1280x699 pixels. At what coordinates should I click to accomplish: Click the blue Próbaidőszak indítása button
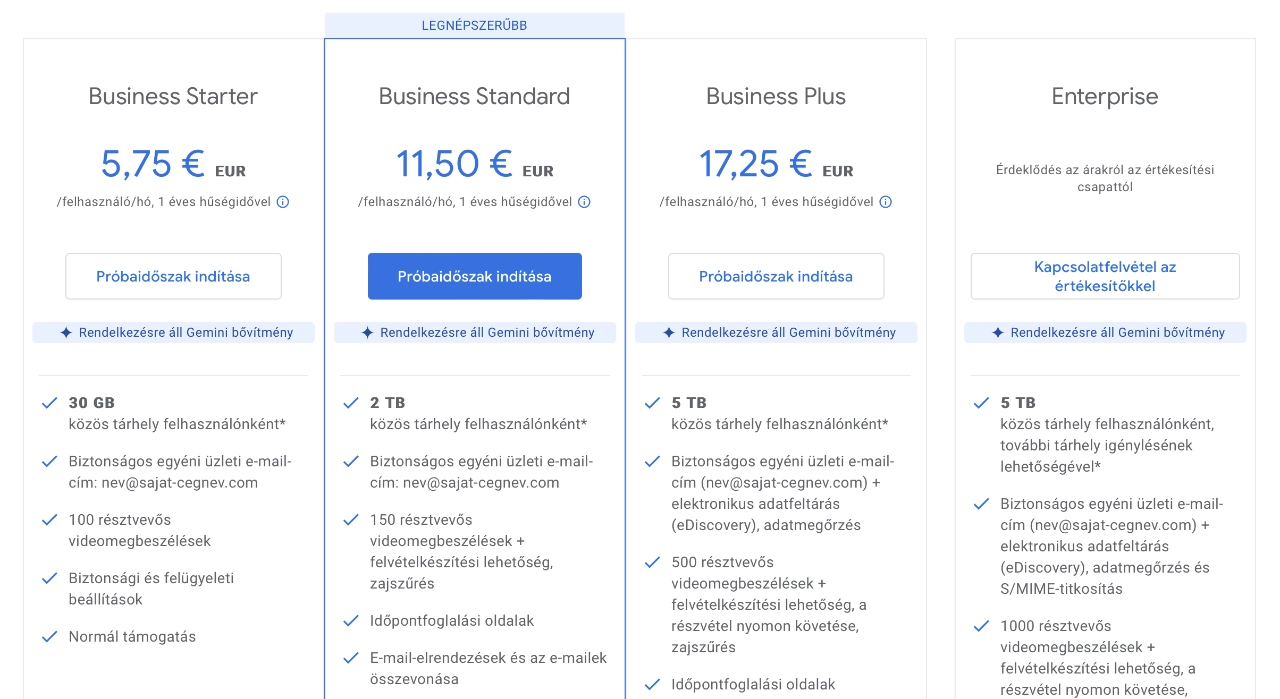475,276
